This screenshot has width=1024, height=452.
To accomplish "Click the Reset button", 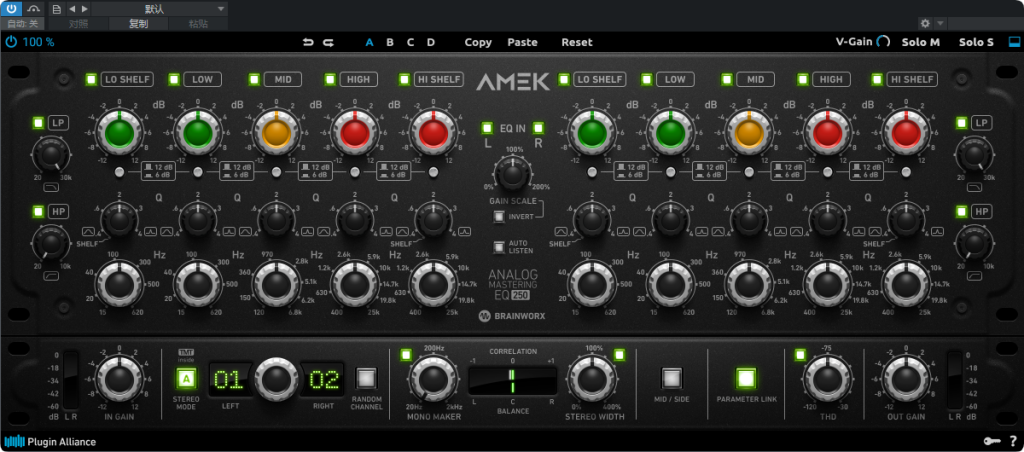I will tap(577, 42).
